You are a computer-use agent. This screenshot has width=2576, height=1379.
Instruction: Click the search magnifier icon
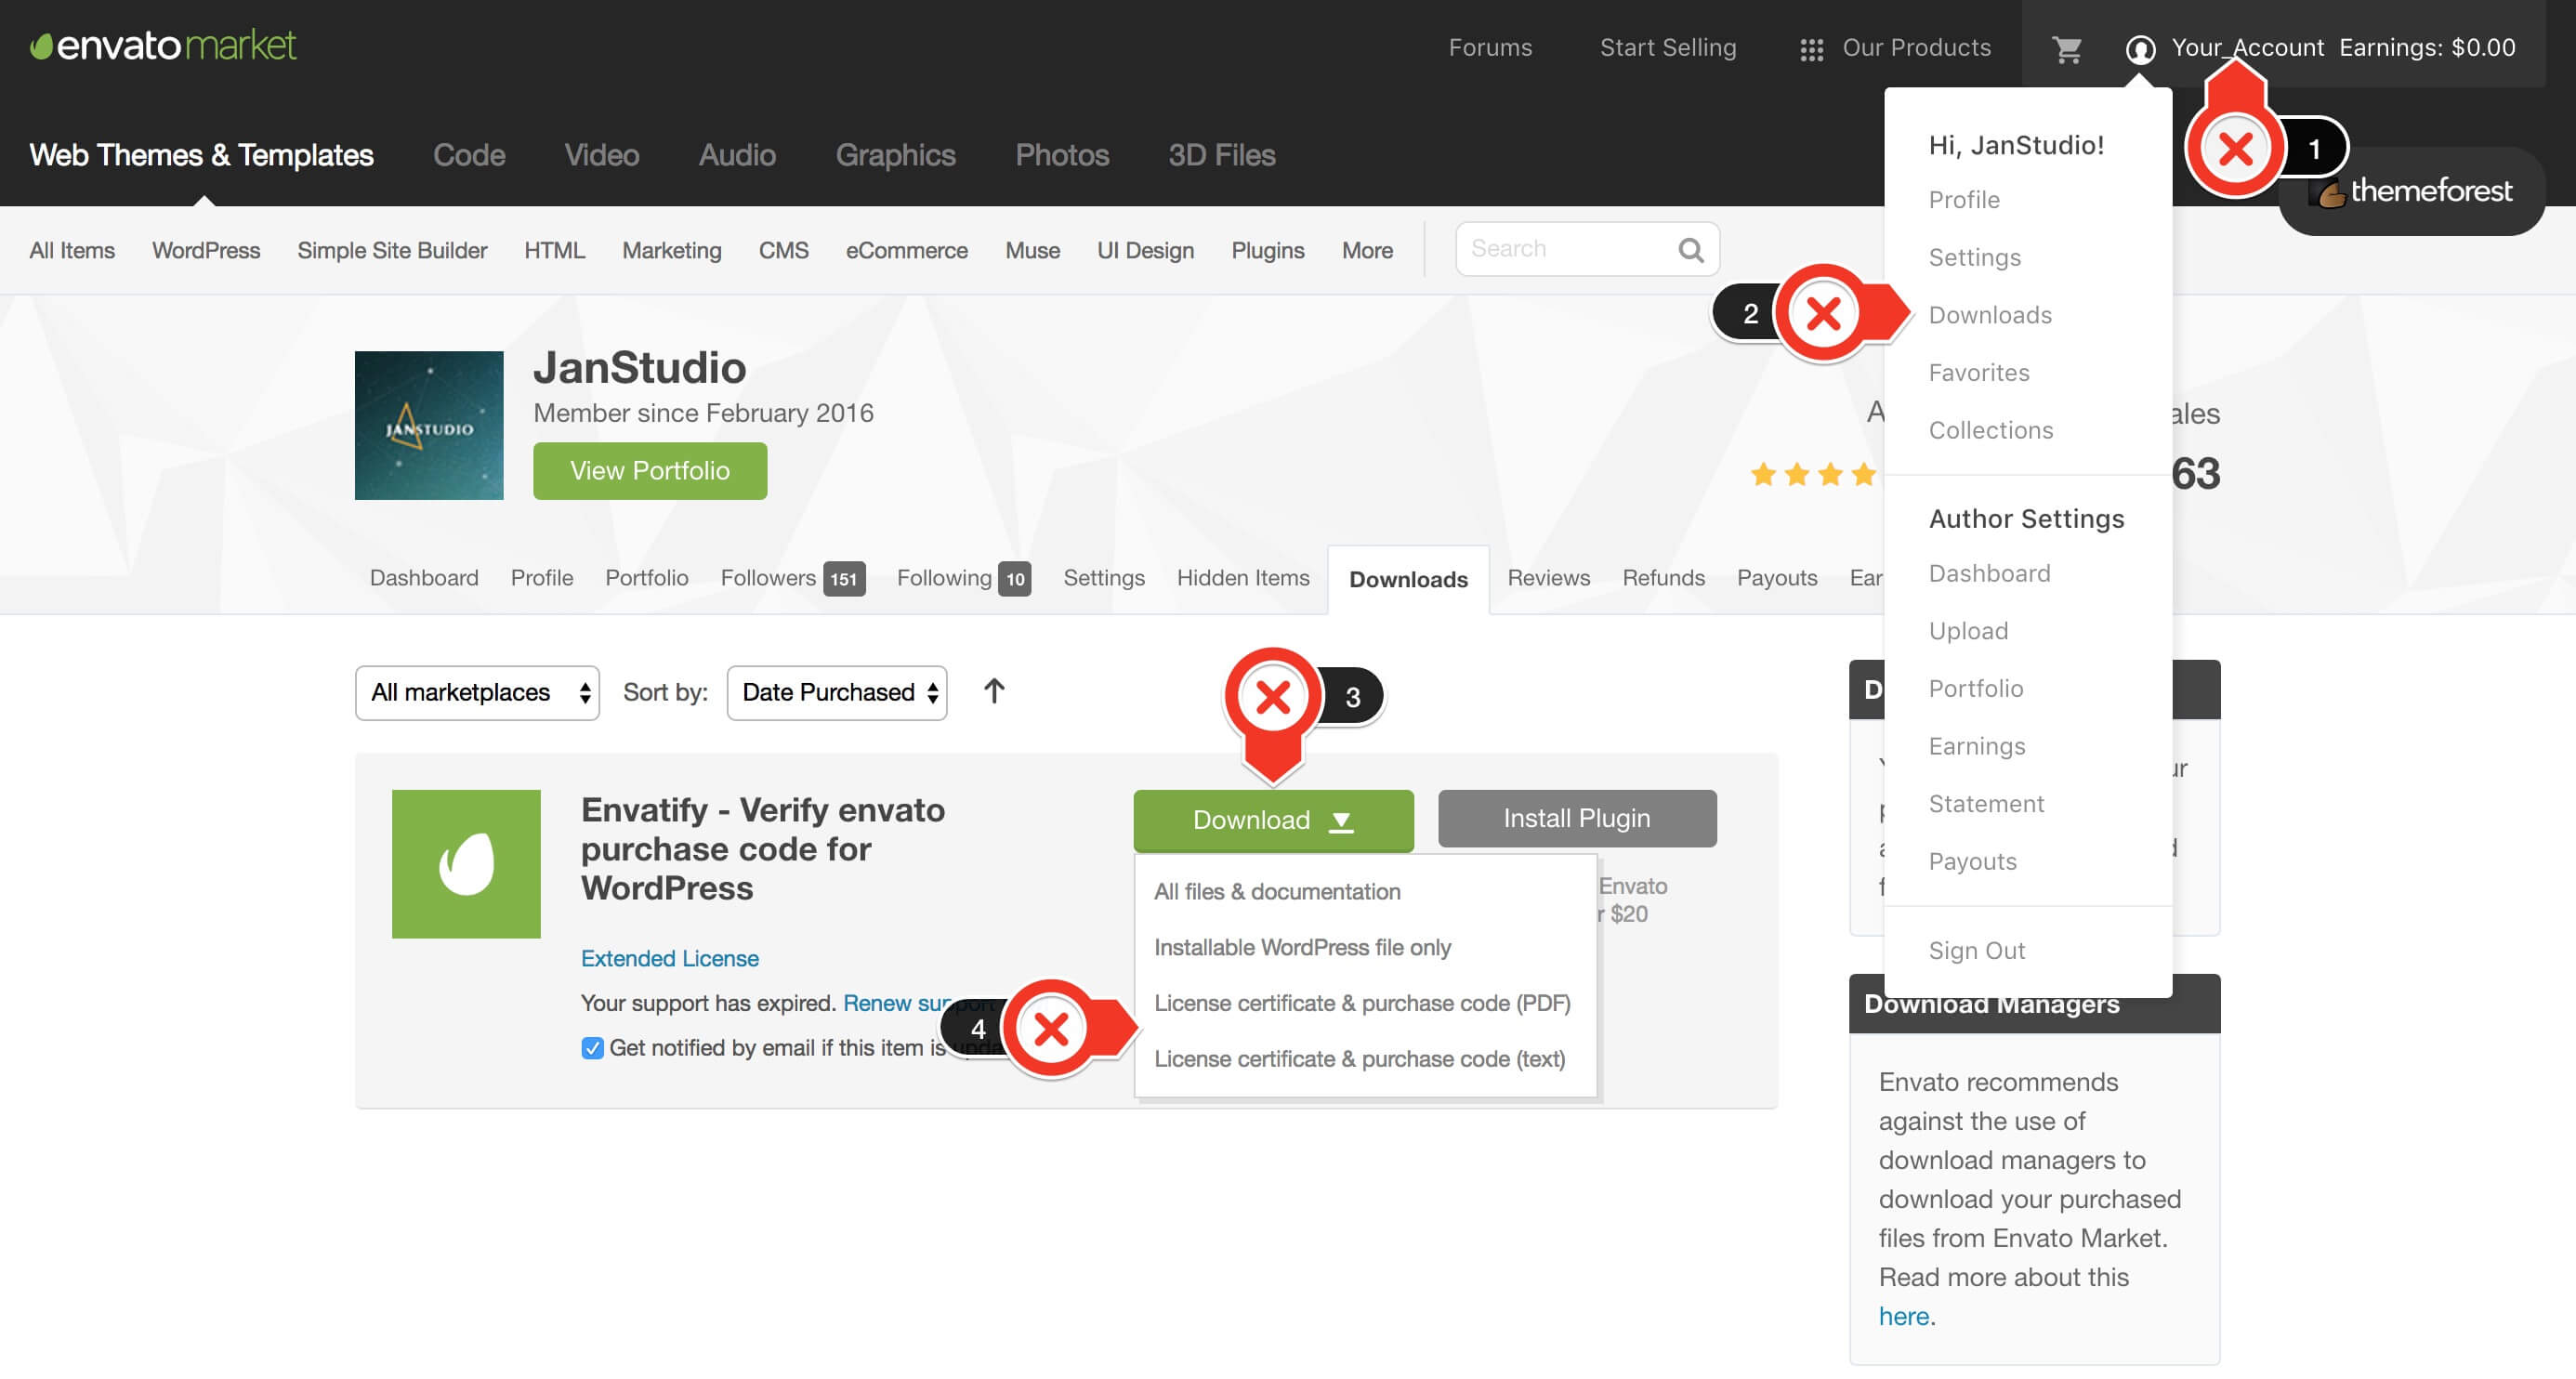[x=1690, y=250]
